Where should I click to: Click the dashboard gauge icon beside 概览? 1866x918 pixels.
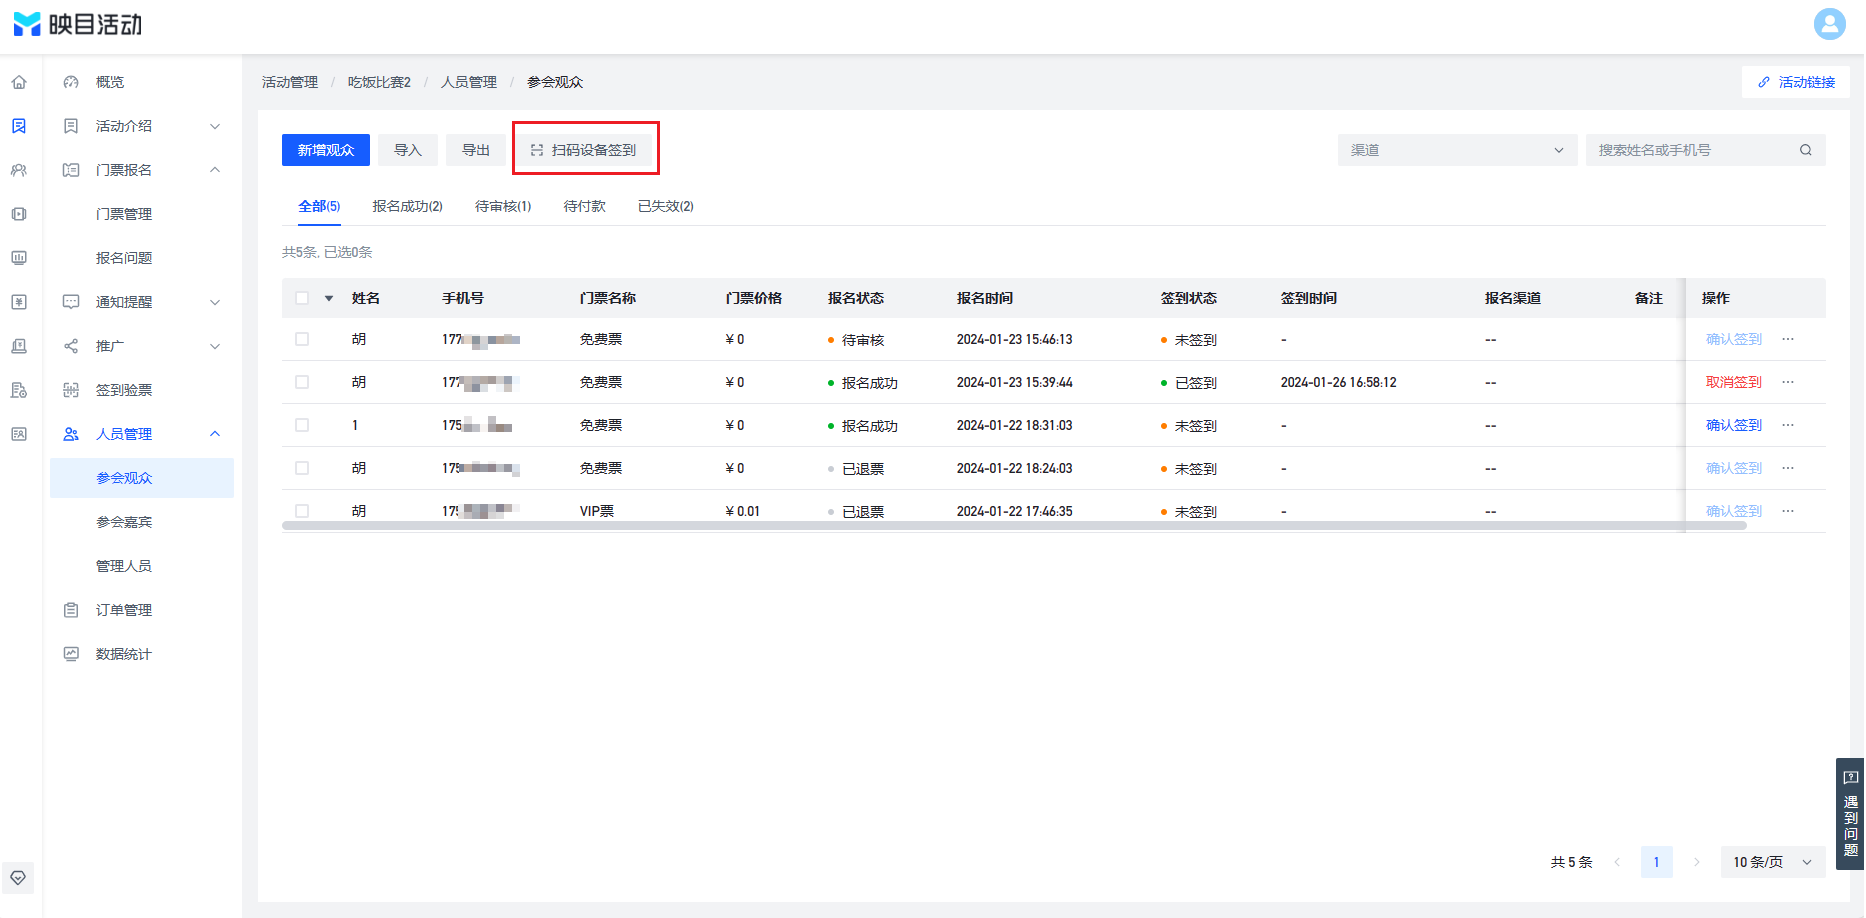coord(71,82)
